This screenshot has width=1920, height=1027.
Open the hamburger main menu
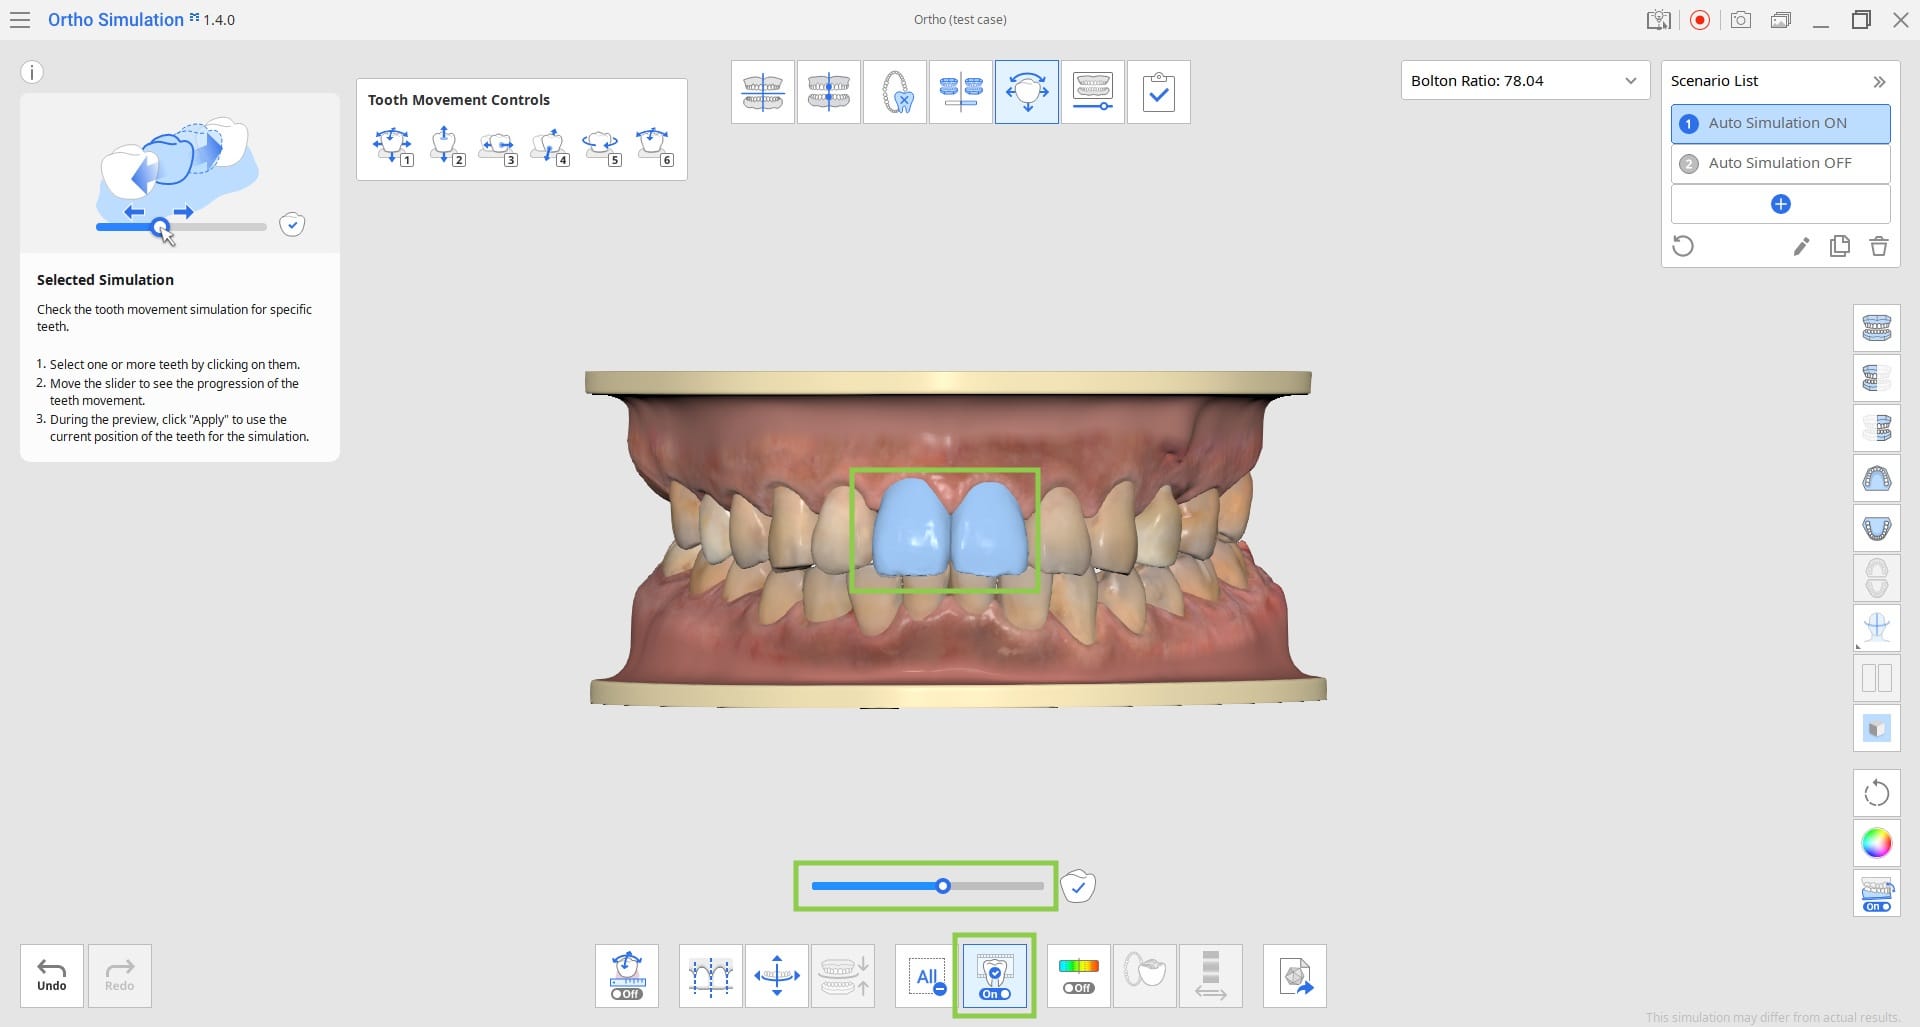click(19, 20)
